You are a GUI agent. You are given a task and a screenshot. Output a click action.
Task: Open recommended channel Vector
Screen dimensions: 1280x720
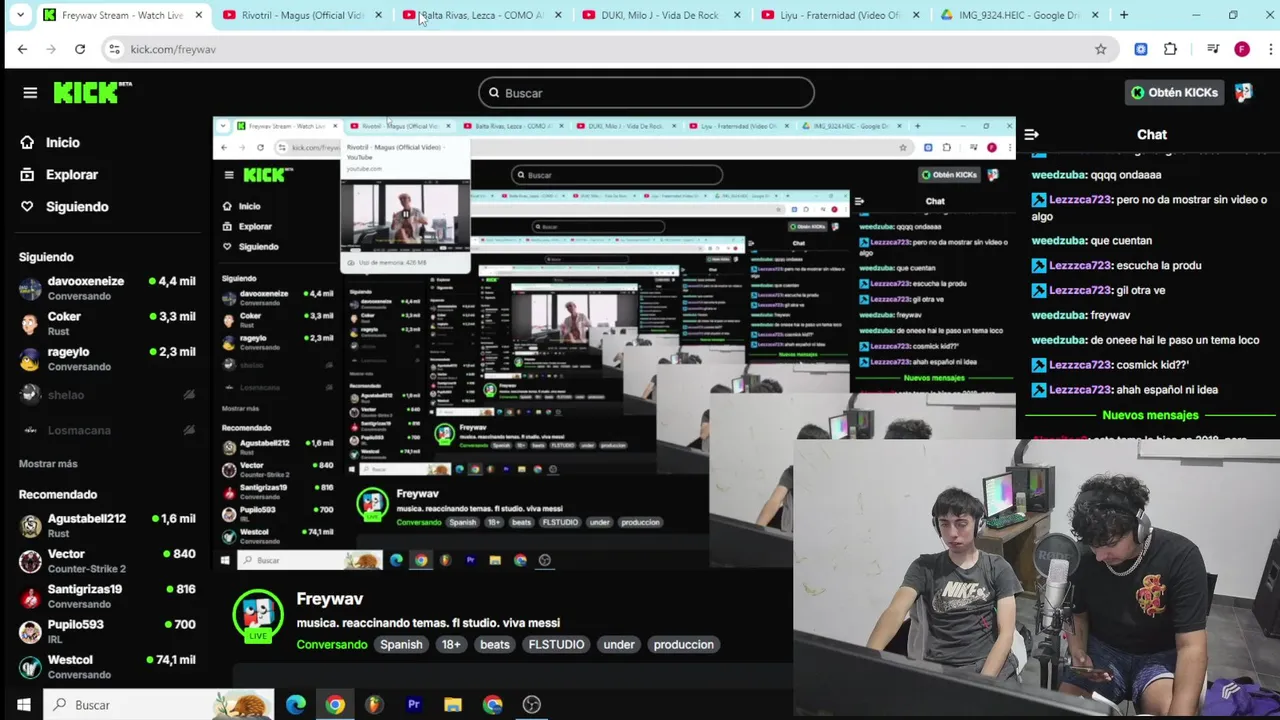pos(107,560)
